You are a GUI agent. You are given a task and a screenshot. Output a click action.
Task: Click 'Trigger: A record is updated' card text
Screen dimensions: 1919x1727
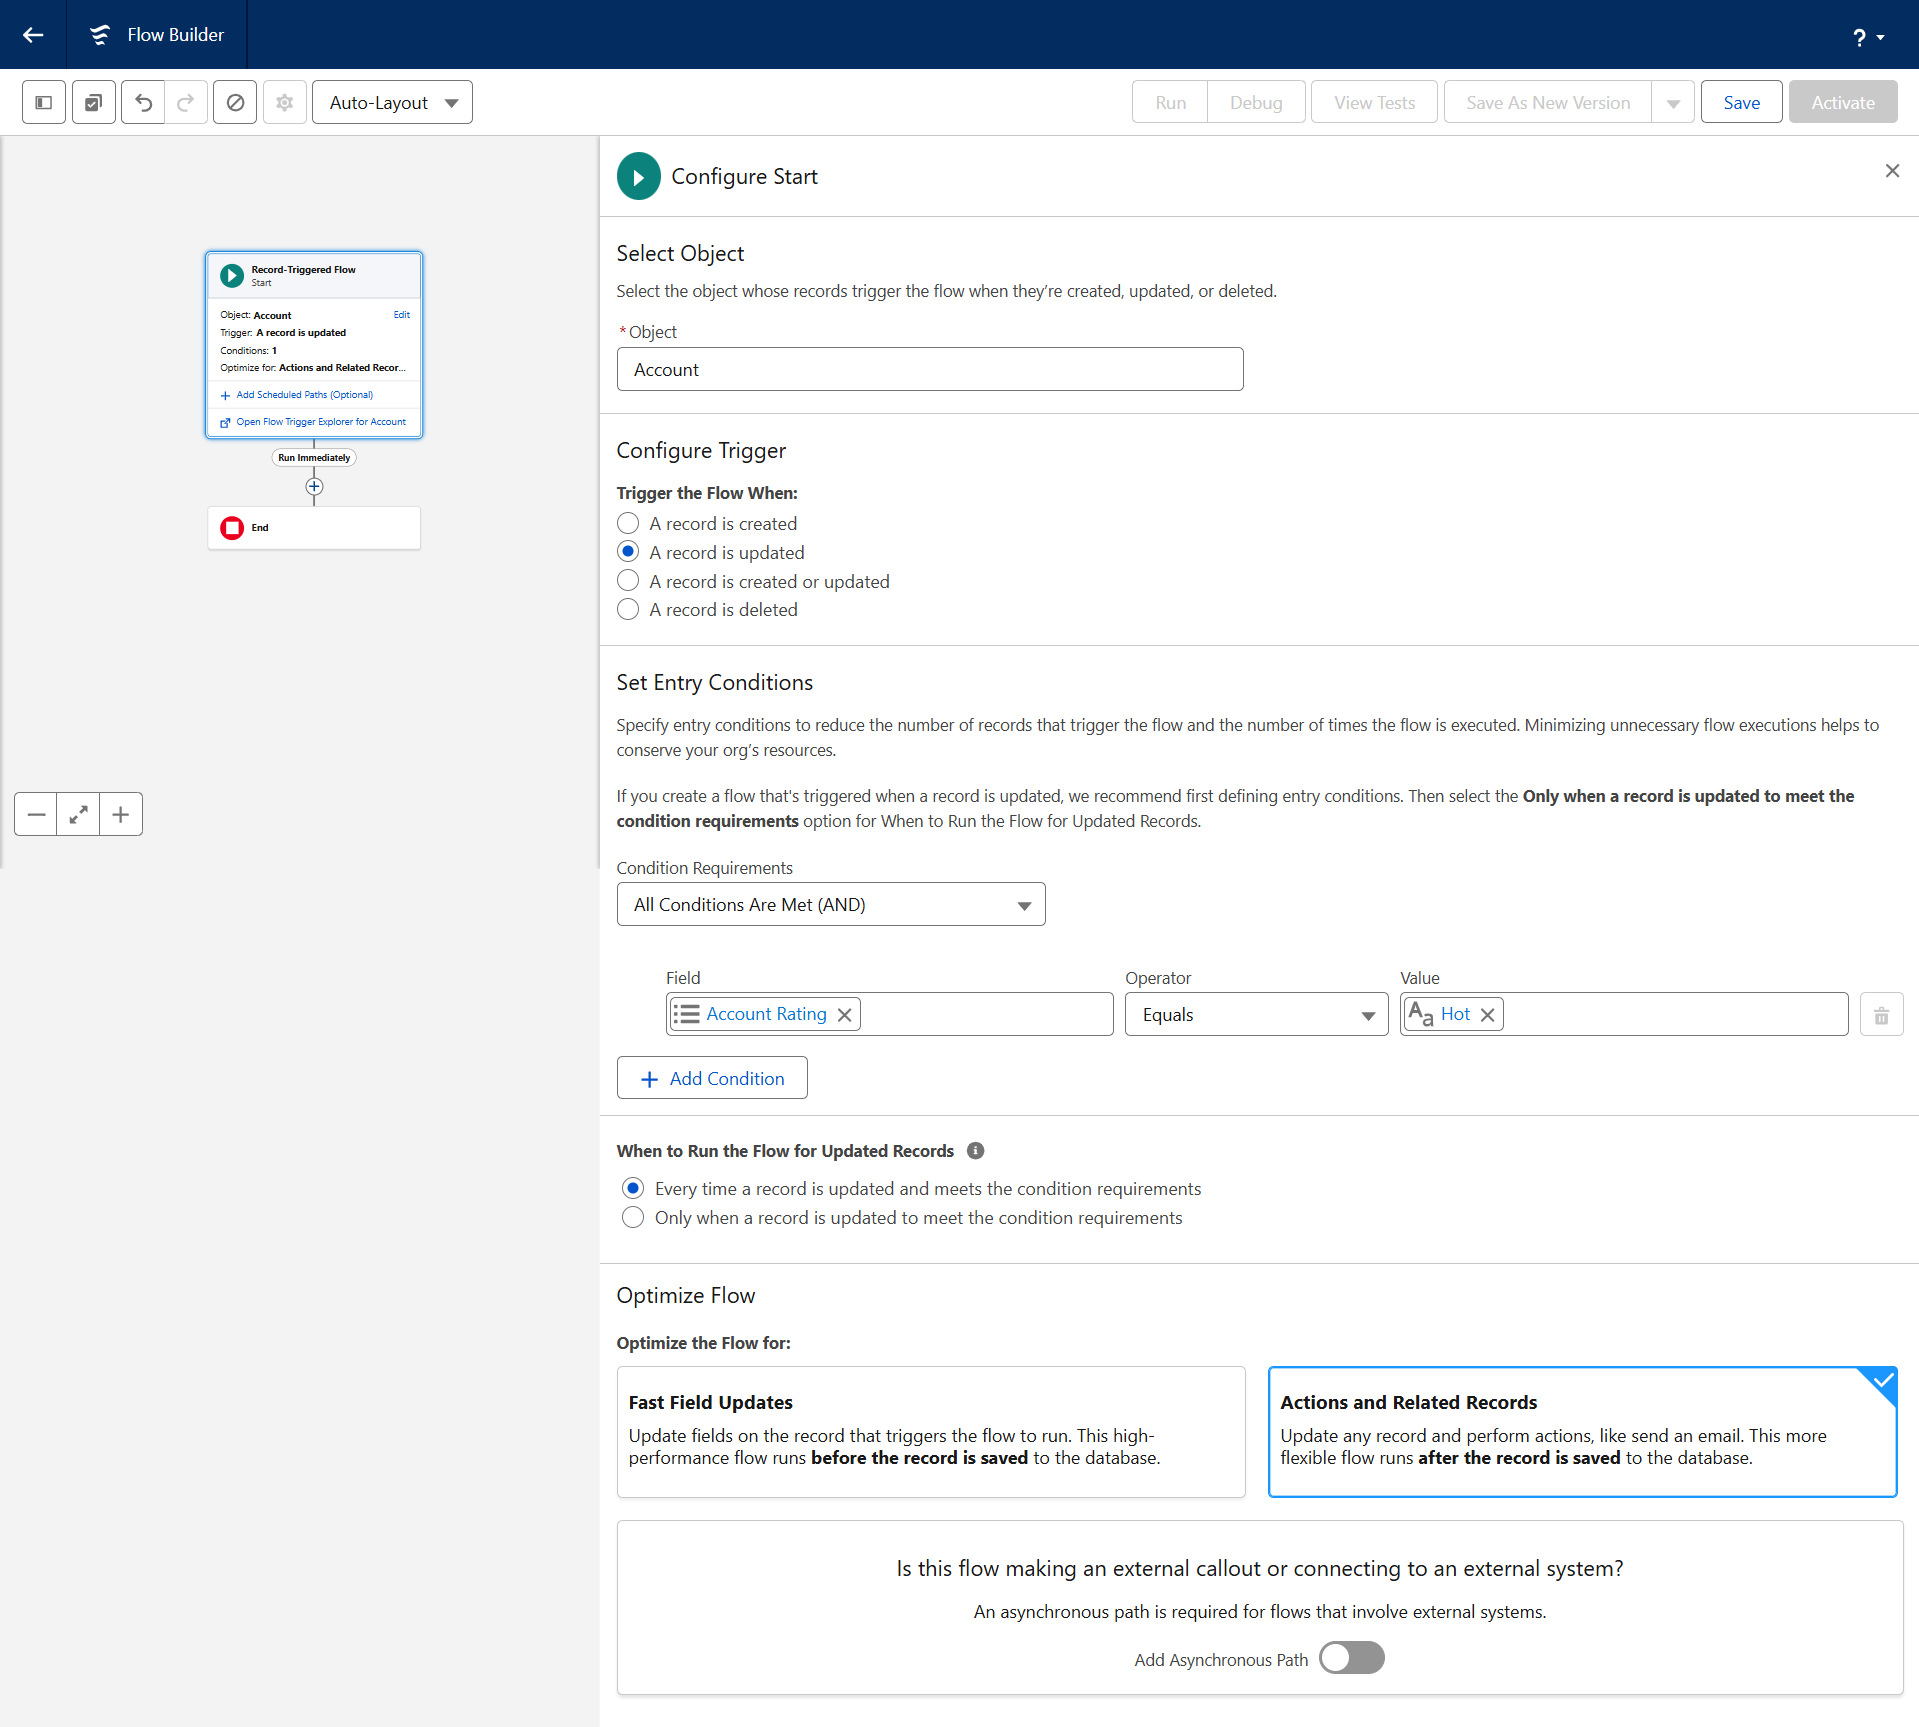pyautogui.click(x=283, y=333)
